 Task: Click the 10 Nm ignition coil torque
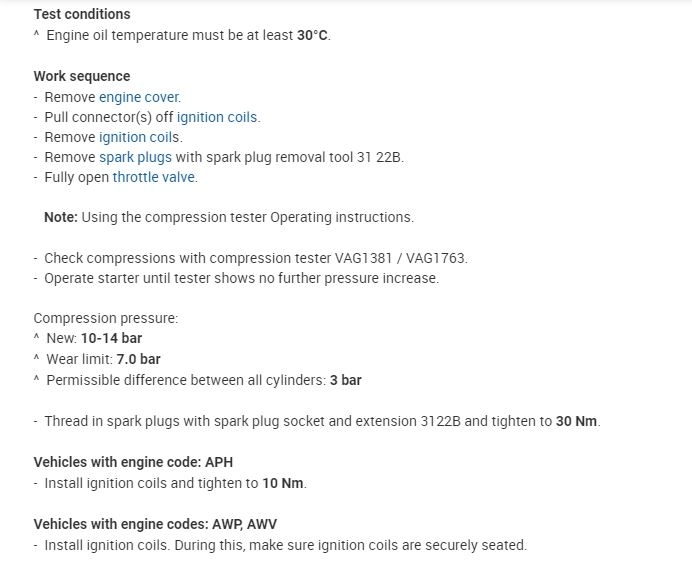[283, 483]
